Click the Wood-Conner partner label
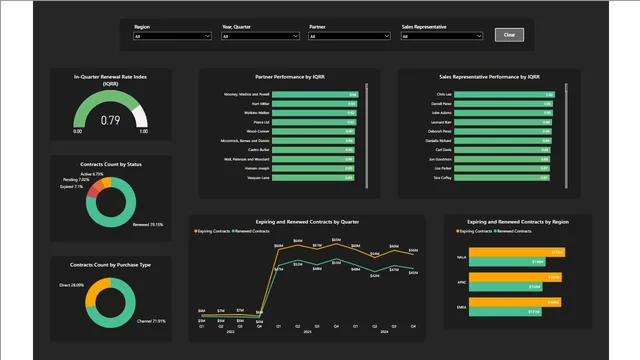Viewport: 640px width, 360px height. pos(258,131)
